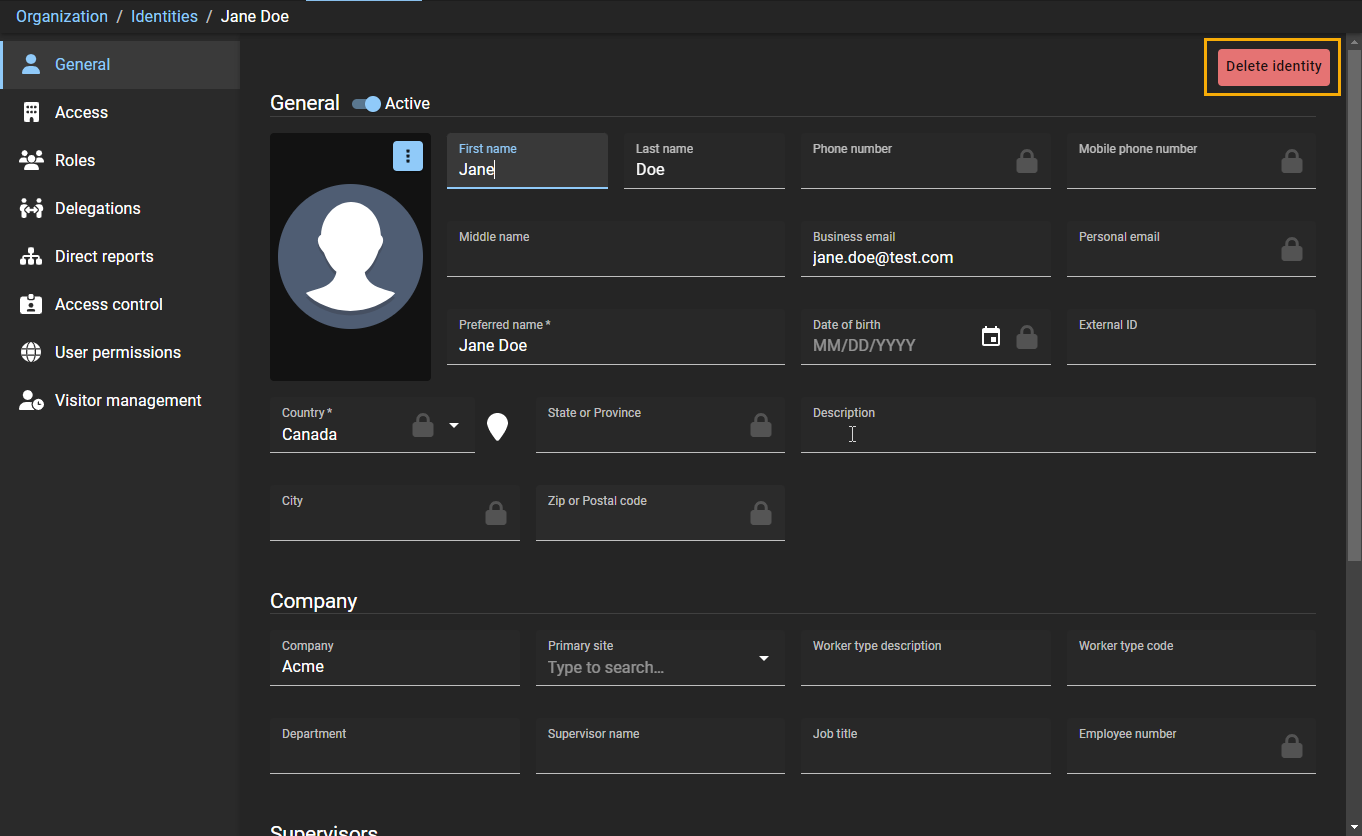1362x836 pixels.
Task: Click the lock icon in Phone number
Action: point(1027,161)
